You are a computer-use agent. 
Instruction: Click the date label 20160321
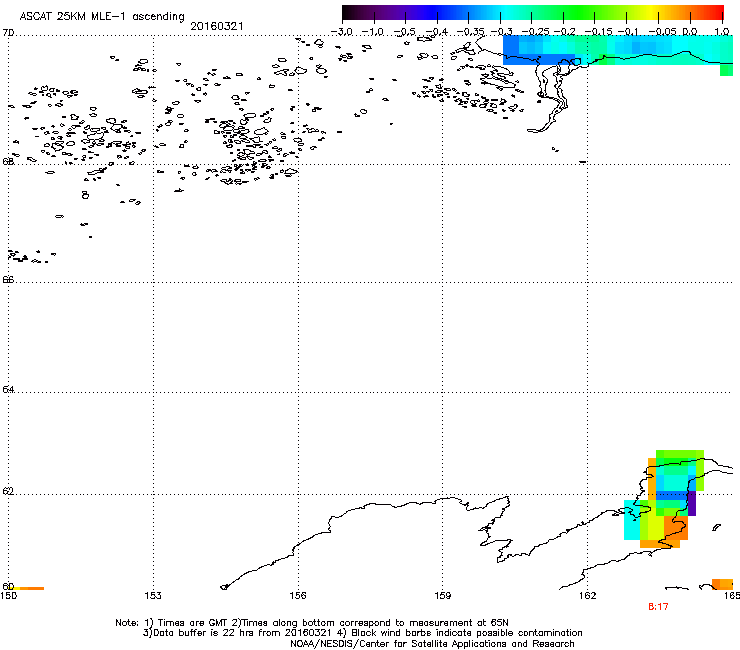tap(217, 26)
